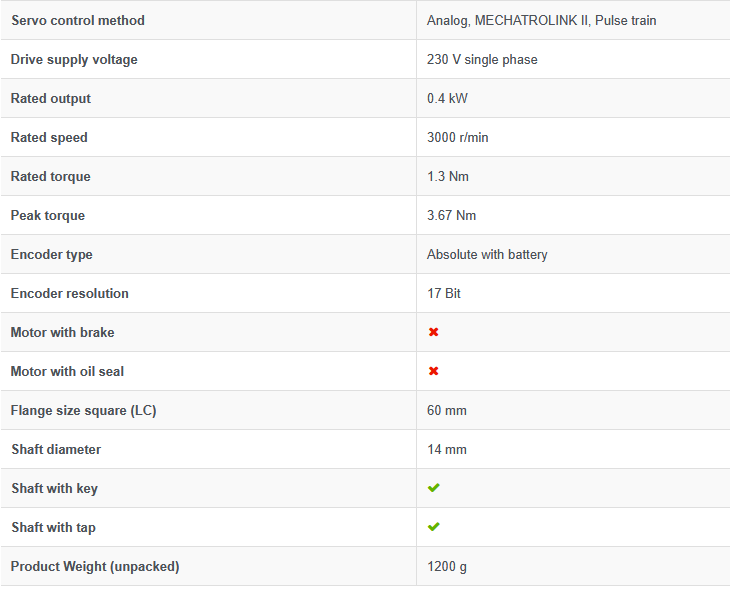Click the red X beside Motor with oil seal
730x591 pixels.
(433, 371)
